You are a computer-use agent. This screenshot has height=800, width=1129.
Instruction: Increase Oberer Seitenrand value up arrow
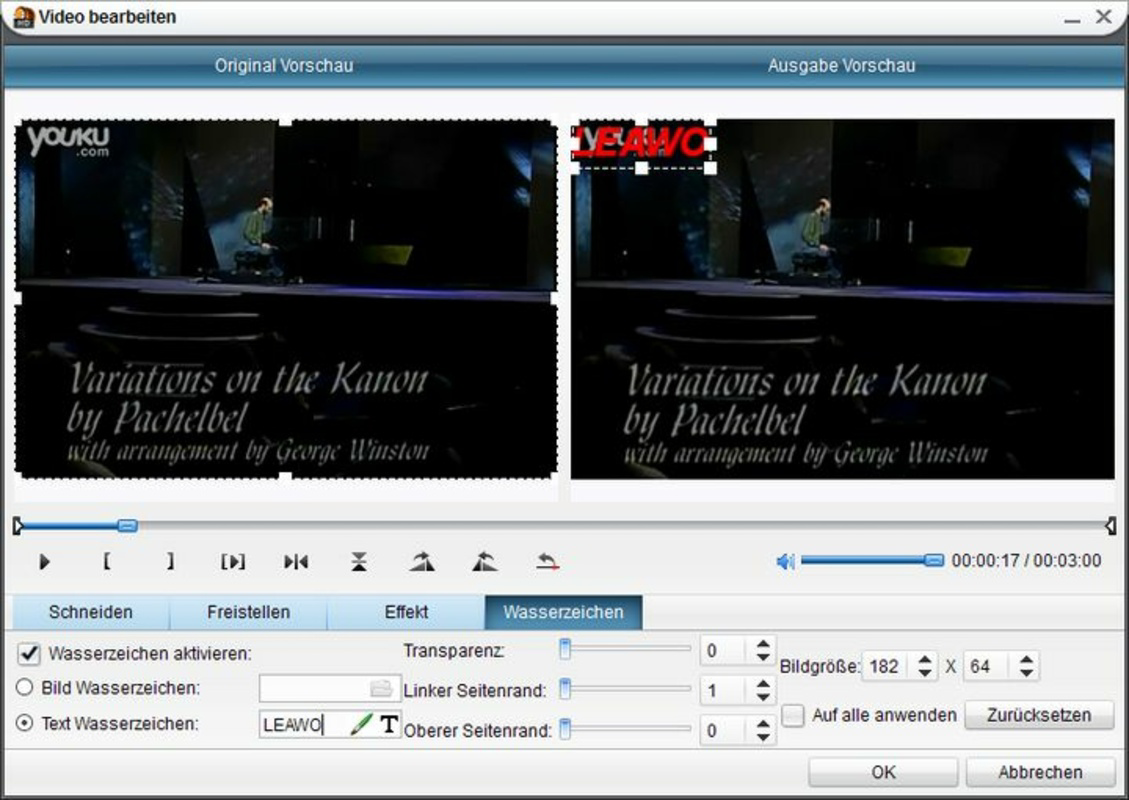763,724
